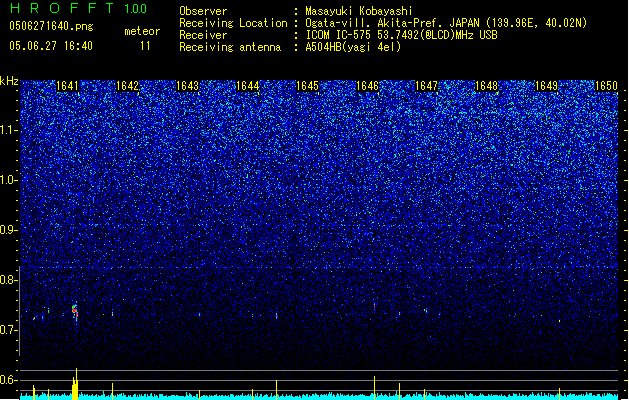
Task: Select the filename 0506271640.png
Action: click(x=51, y=26)
